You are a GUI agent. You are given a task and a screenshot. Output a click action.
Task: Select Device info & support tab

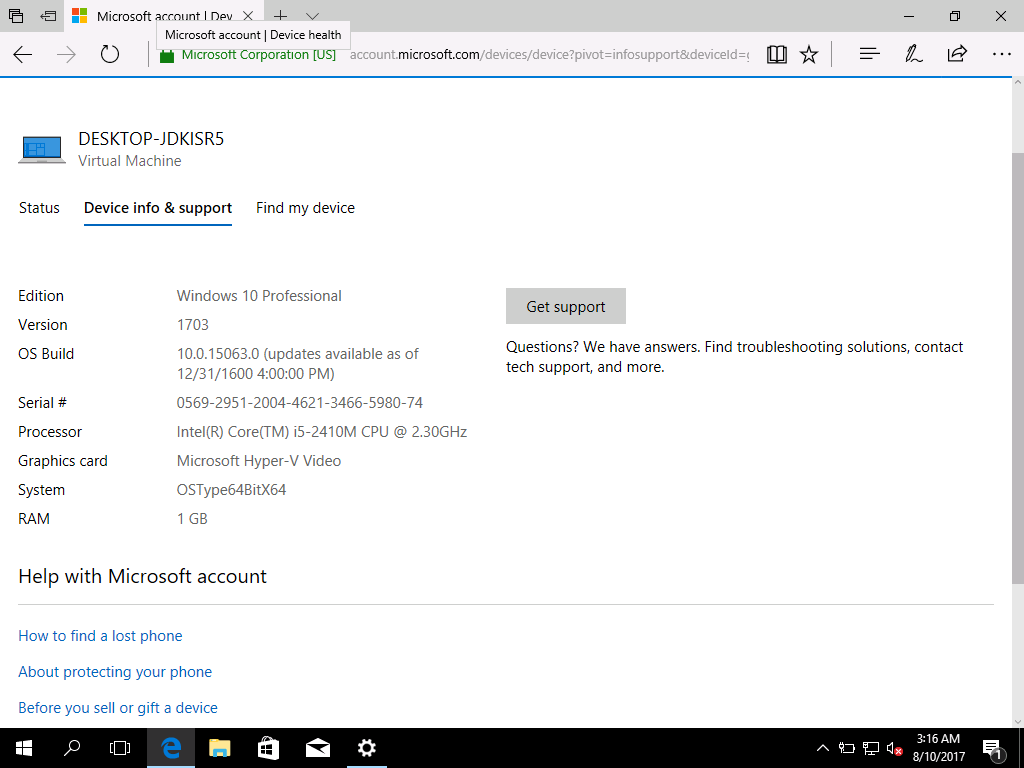[158, 208]
